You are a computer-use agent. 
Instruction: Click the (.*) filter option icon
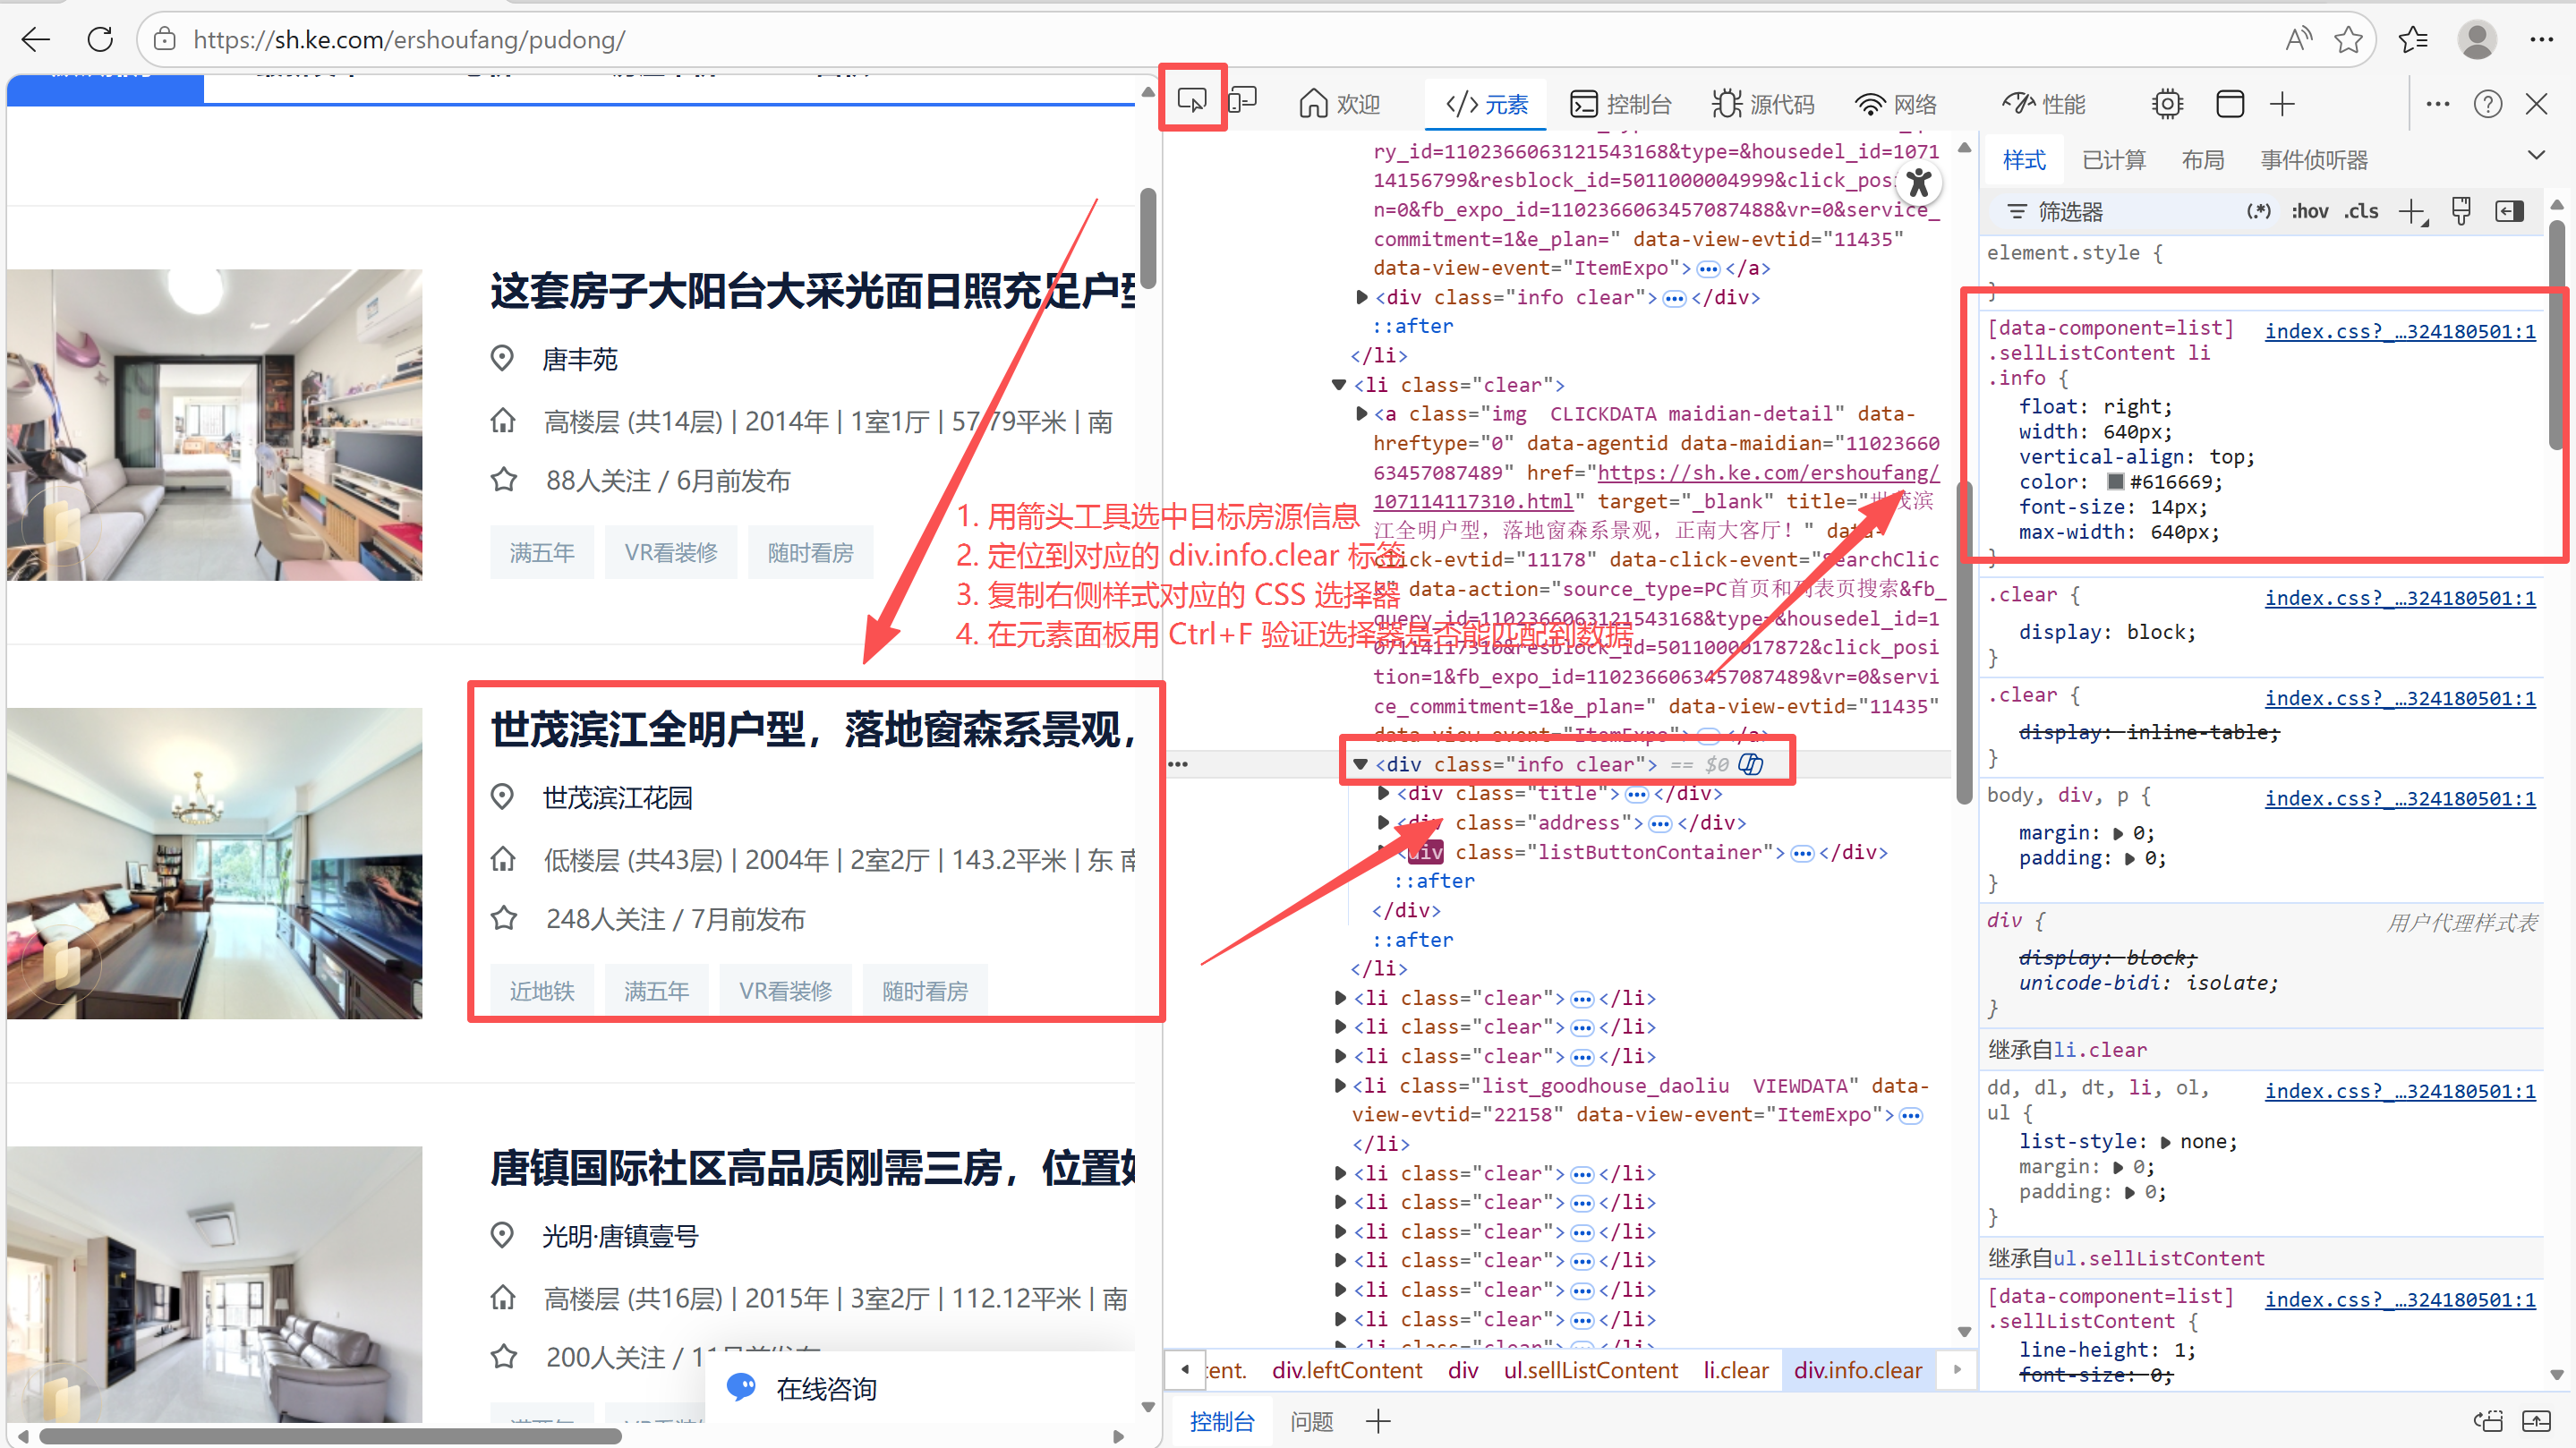point(2258,211)
